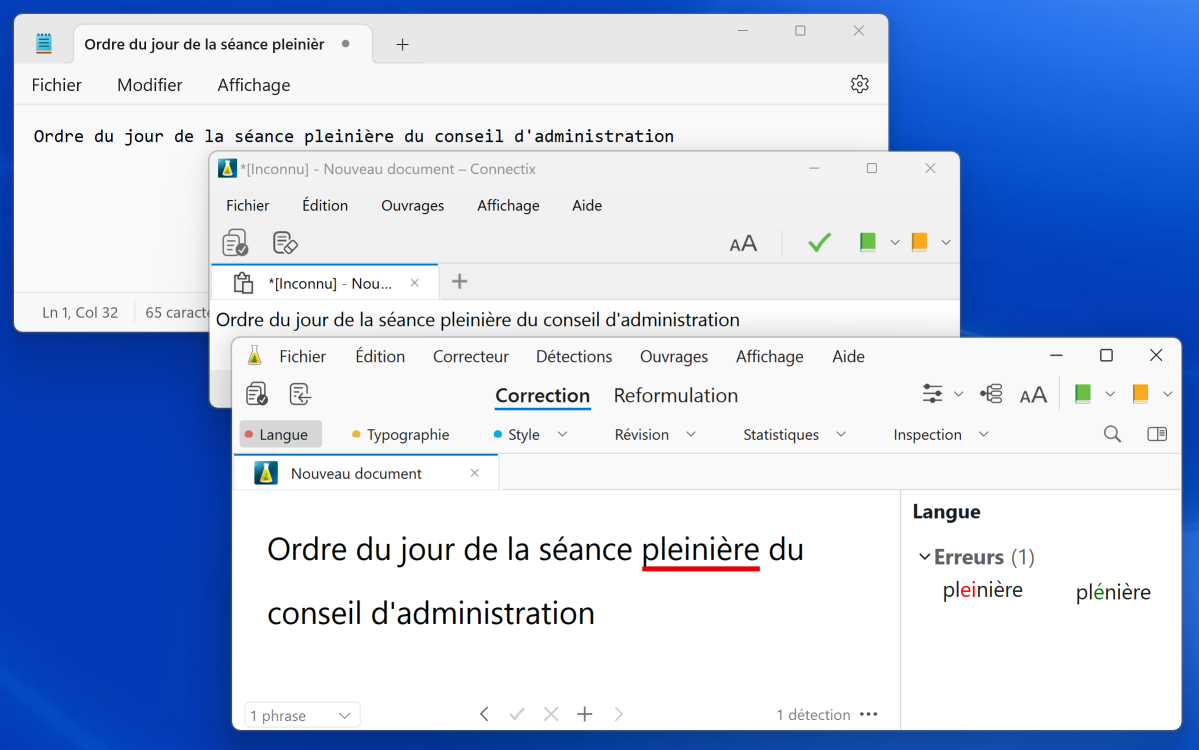Viewport: 1199px width, 750px height.
Task: Click the text size AA icon in corrector
Action: point(1033,395)
